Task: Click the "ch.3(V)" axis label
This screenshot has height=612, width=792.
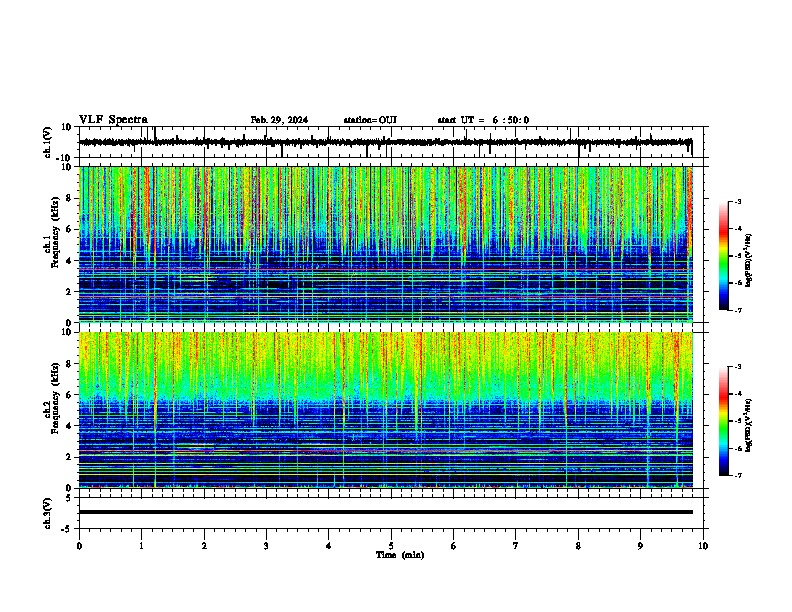Action: pos(48,513)
